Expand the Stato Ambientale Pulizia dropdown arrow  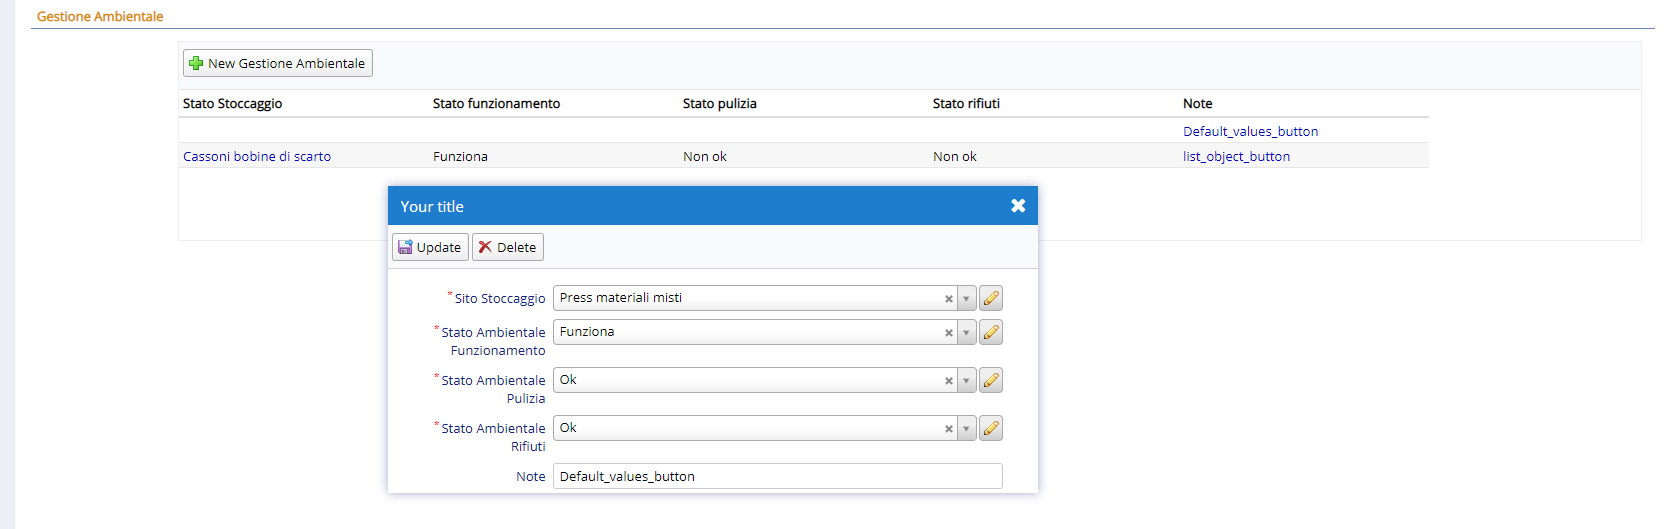click(x=966, y=380)
